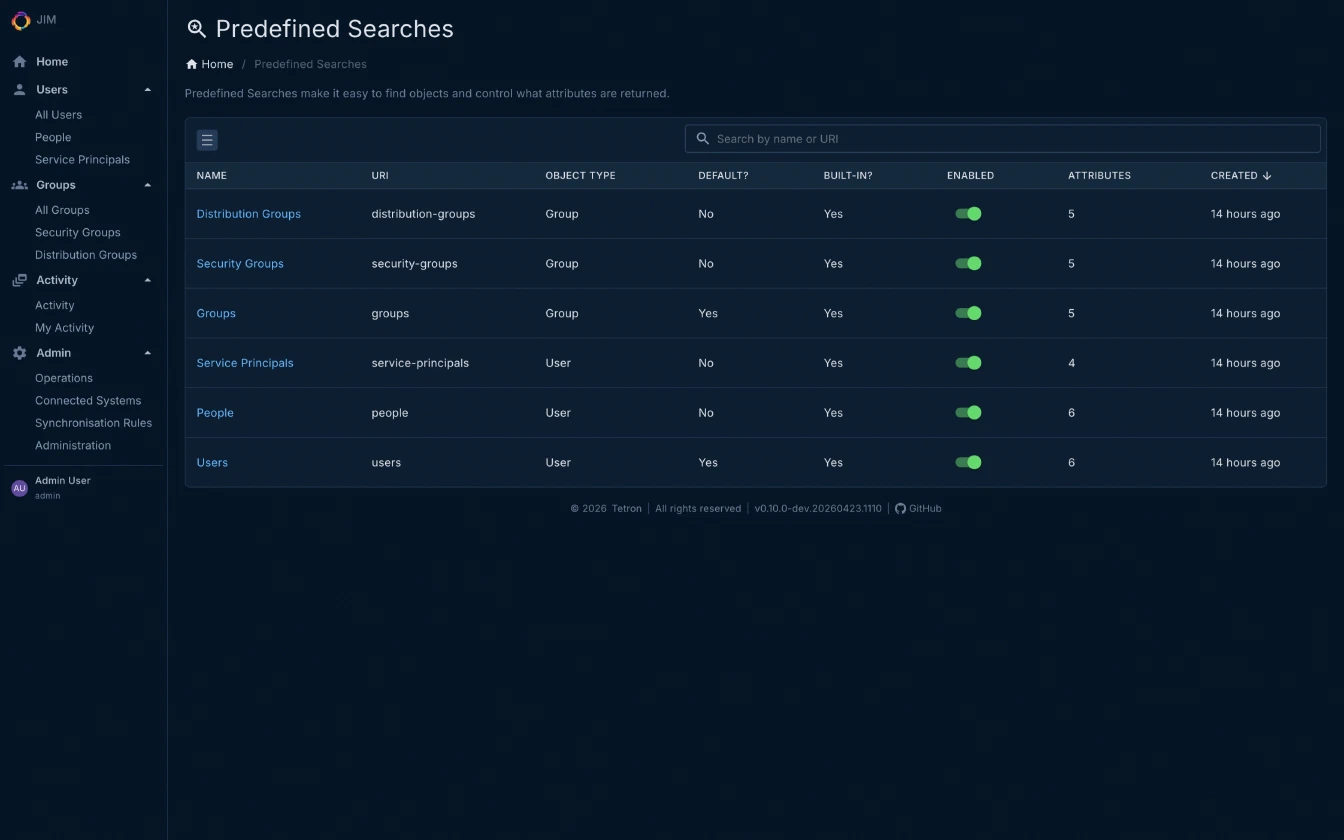
Task: Collapse the Admin sidebar section
Action: [147, 352]
